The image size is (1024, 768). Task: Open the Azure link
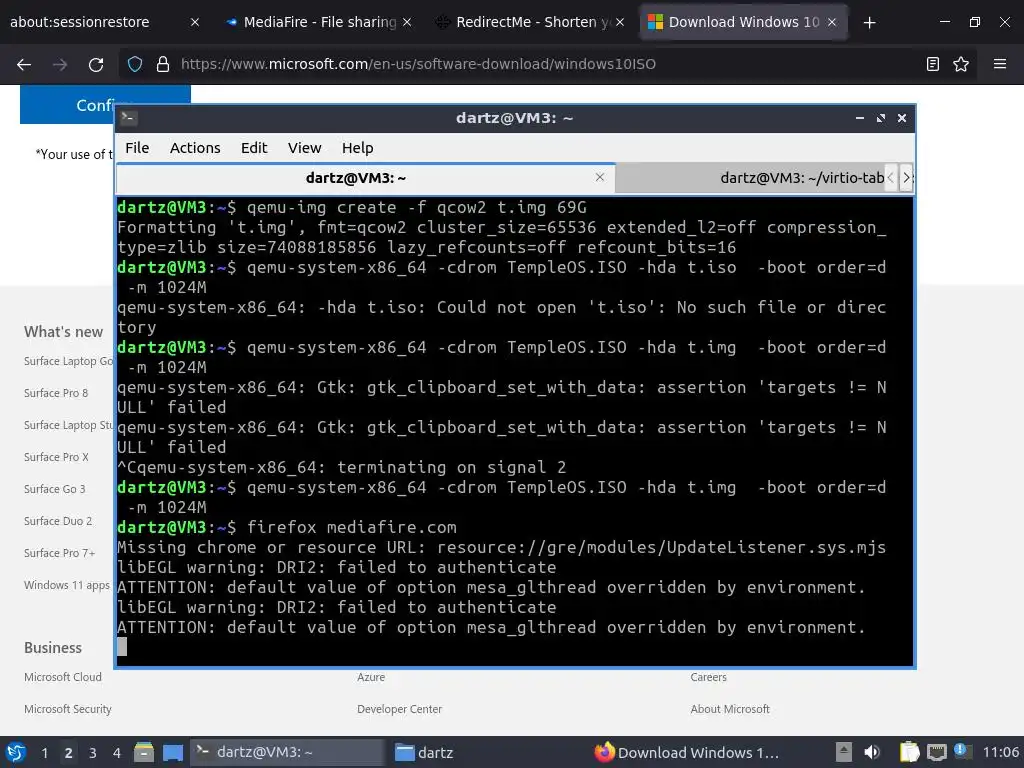tap(371, 677)
